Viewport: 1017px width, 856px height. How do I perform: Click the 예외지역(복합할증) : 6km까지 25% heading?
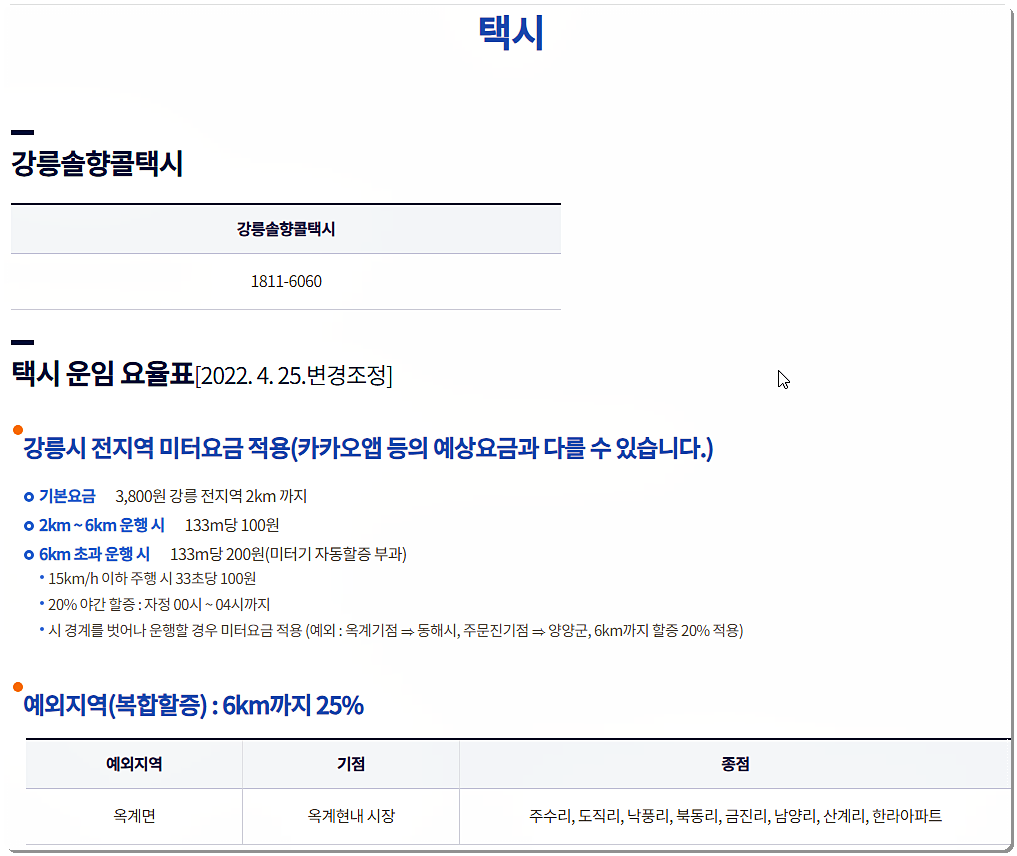(193, 705)
